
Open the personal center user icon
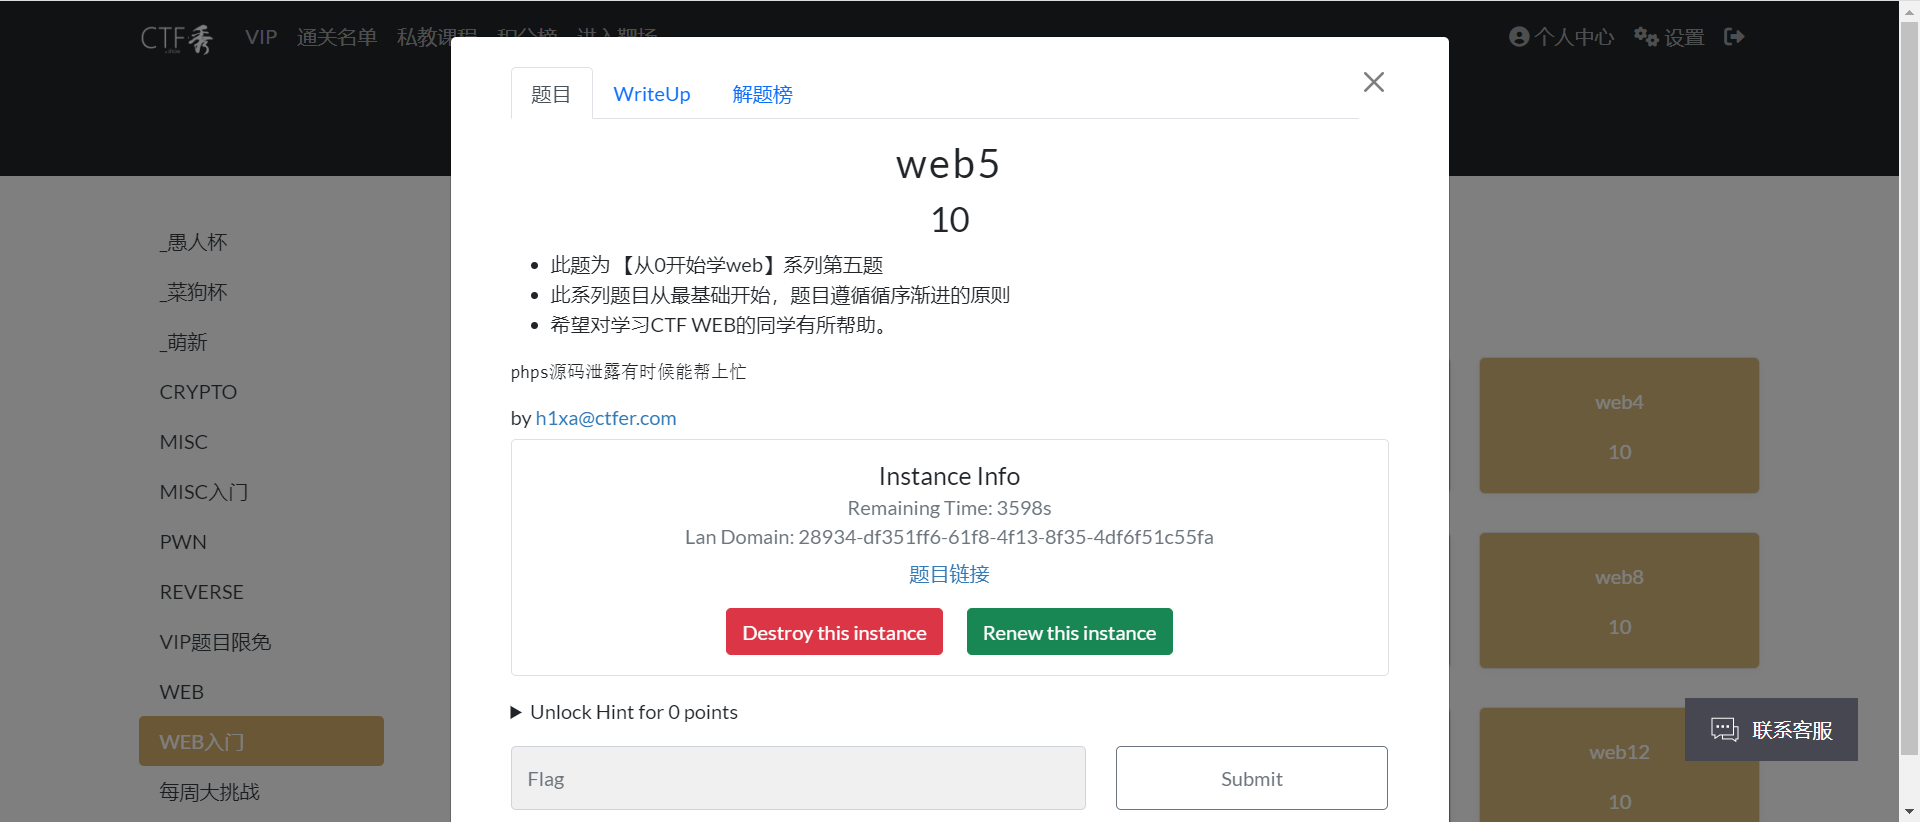(x=1519, y=37)
